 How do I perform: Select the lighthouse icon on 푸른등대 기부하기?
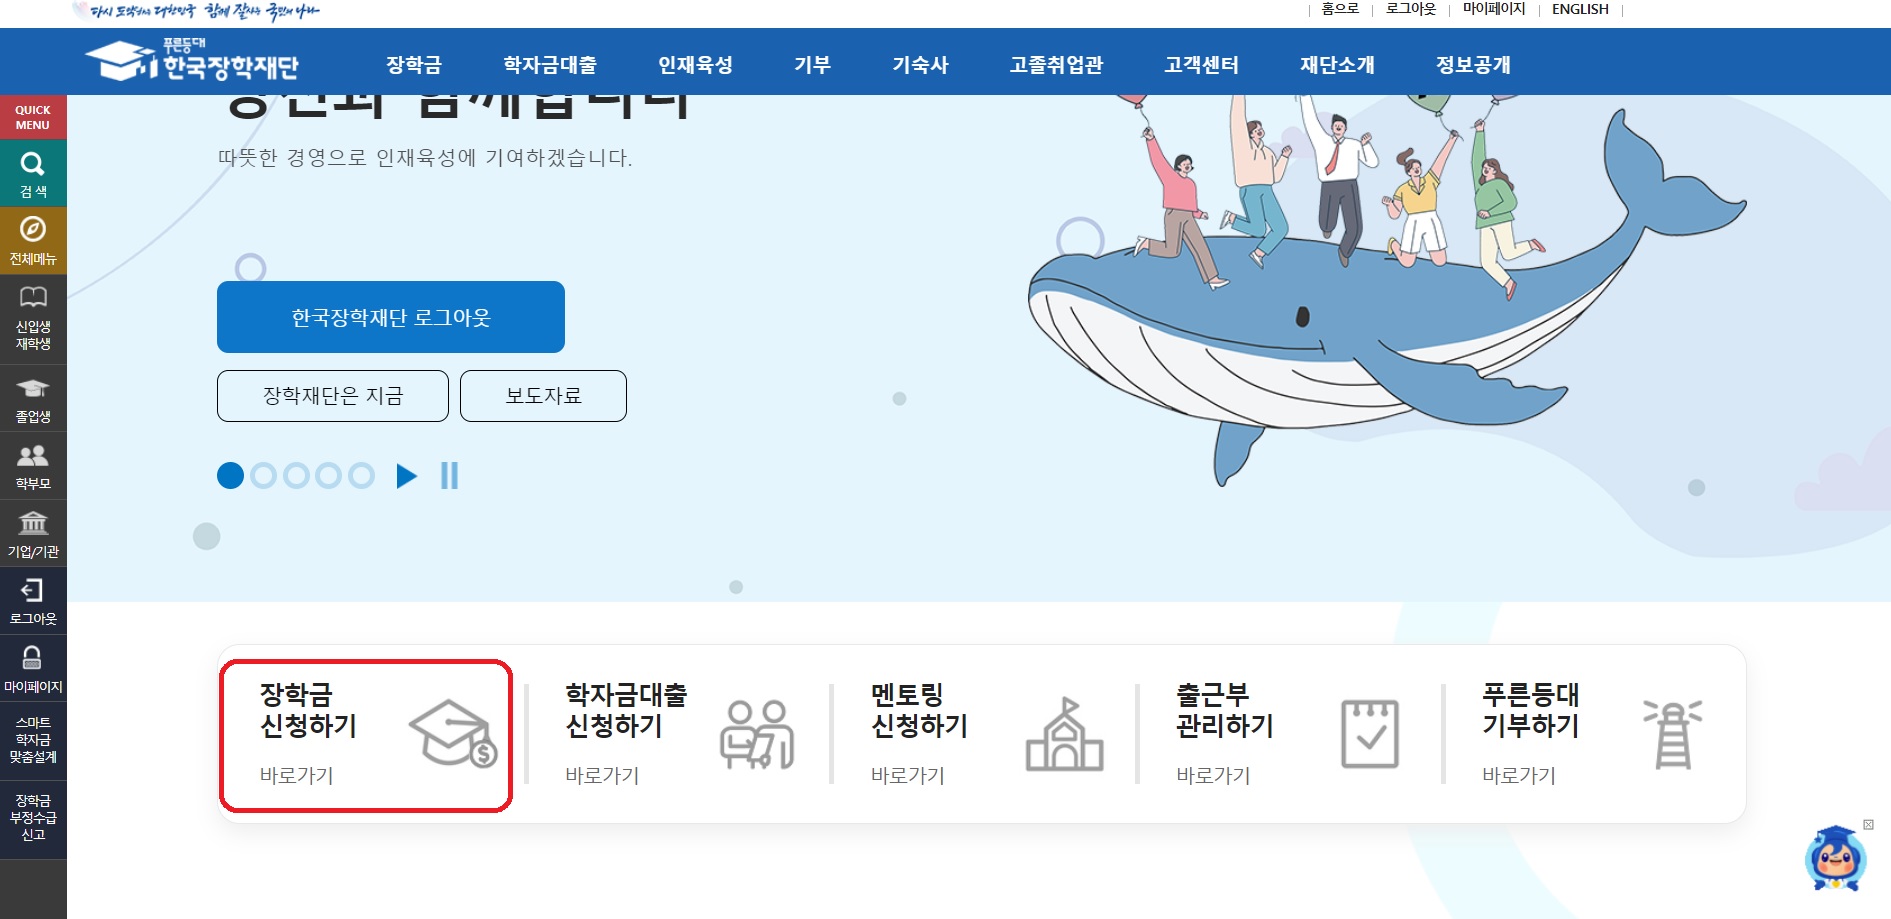coord(1674,735)
